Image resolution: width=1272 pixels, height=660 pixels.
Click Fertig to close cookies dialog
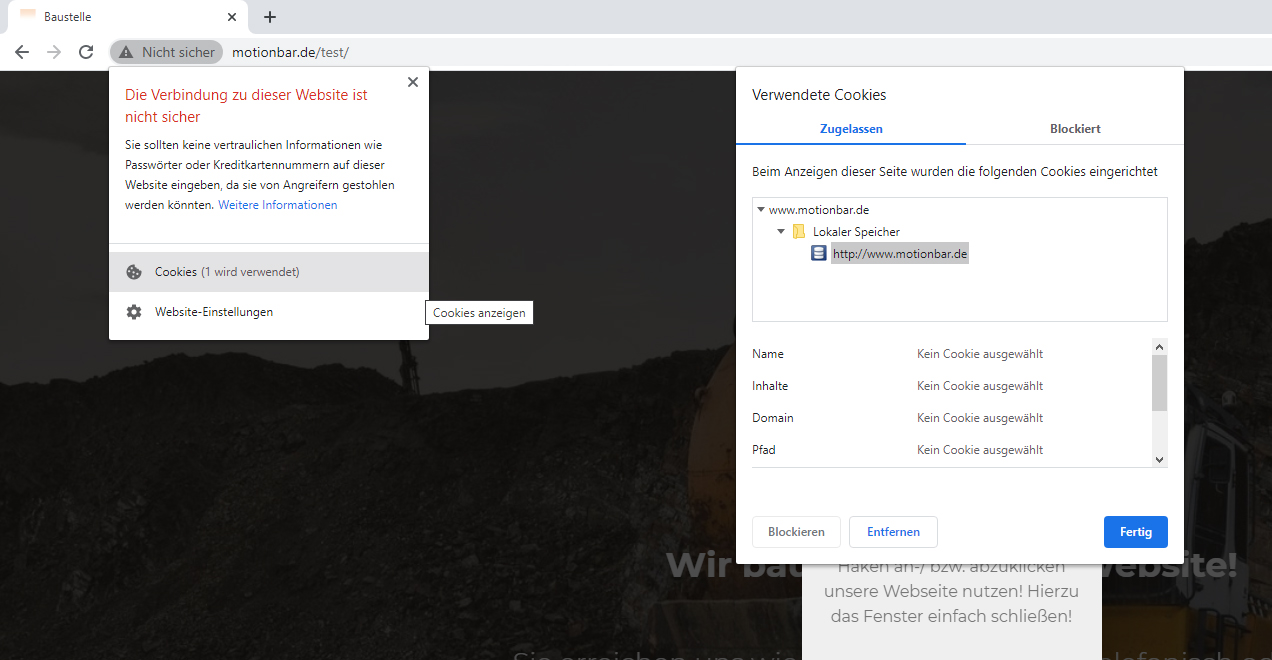(x=1135, y=532)
